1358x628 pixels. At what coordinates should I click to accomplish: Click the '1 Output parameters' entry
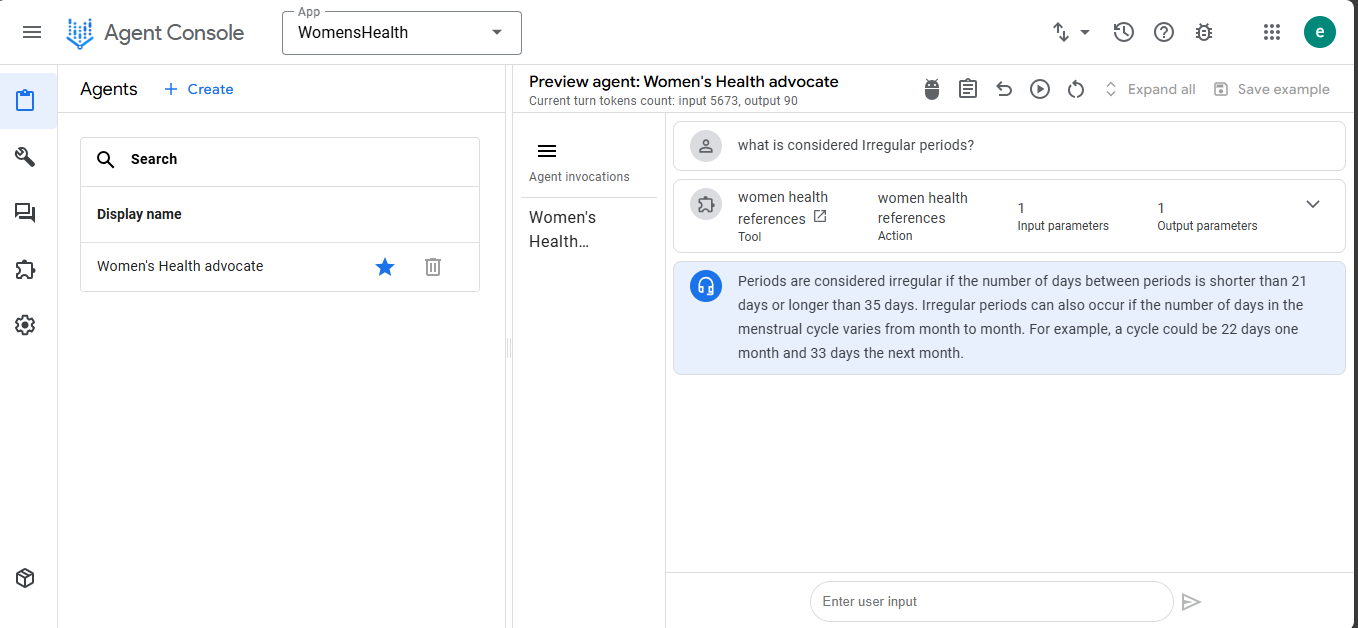pyautogui.click(x=1207, y=216)
